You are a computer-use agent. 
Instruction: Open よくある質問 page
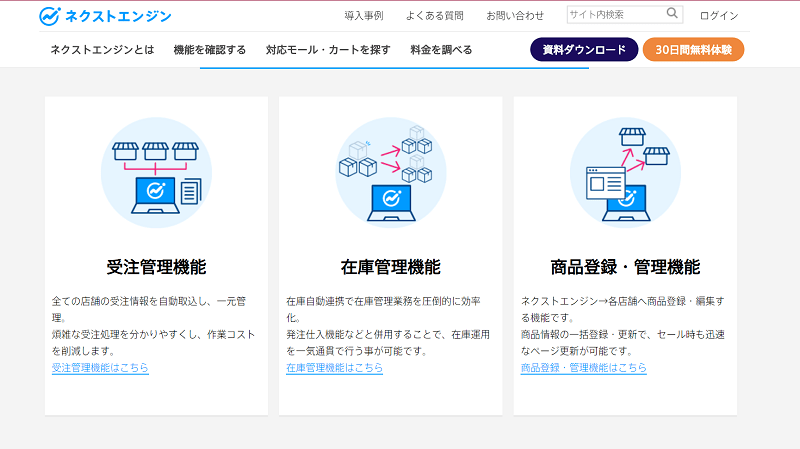[435, 16]
